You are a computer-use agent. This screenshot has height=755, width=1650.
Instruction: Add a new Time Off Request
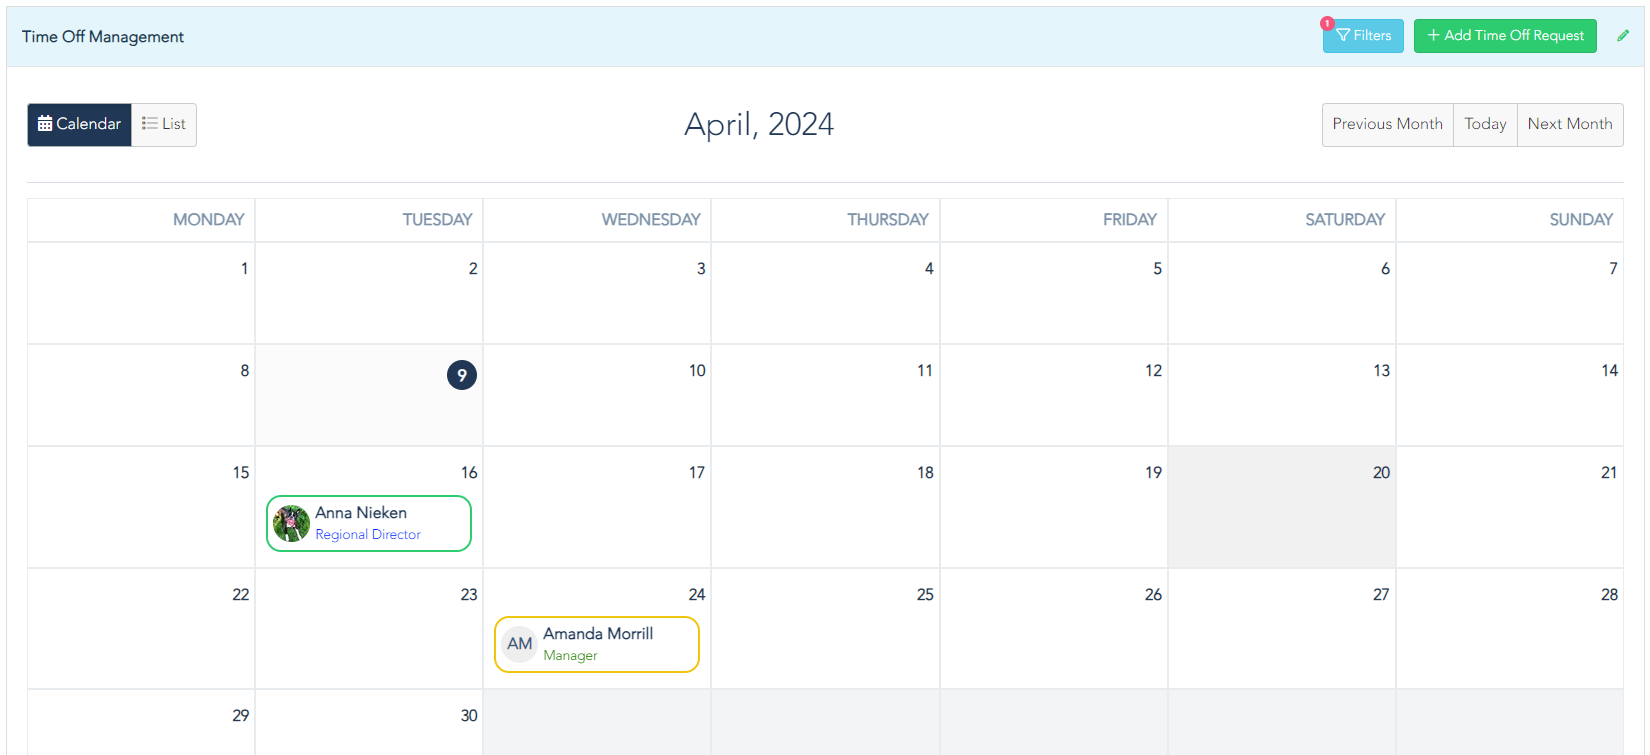pyautogui.click(x=1505, y=36)
